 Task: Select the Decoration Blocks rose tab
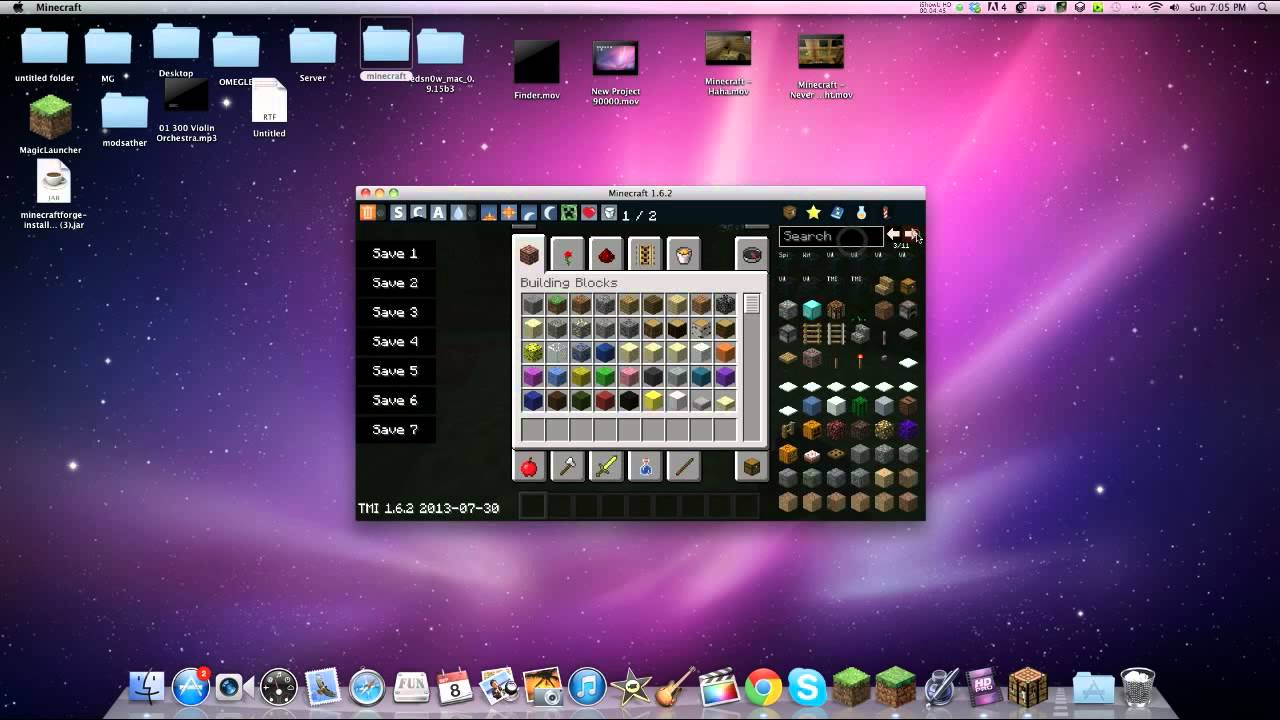[x=567, y=256]
